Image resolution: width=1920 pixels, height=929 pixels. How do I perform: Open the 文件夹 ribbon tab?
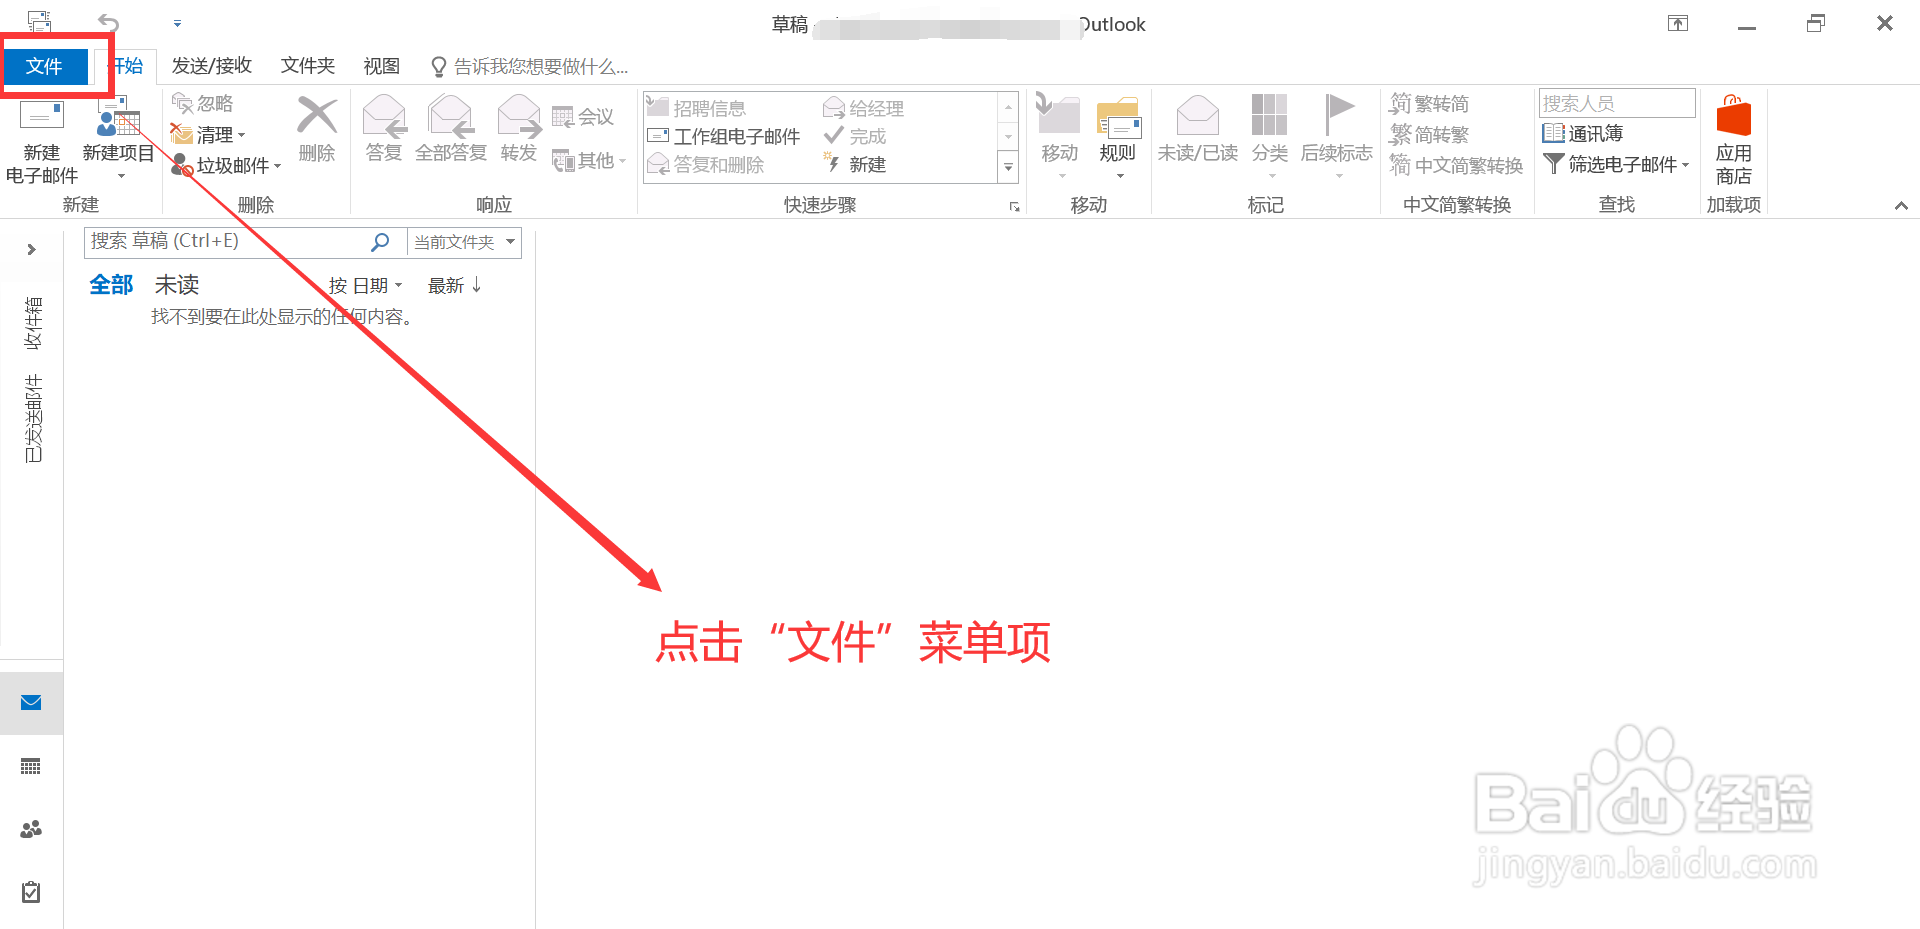pyautogui.click(x=308, y=66)
